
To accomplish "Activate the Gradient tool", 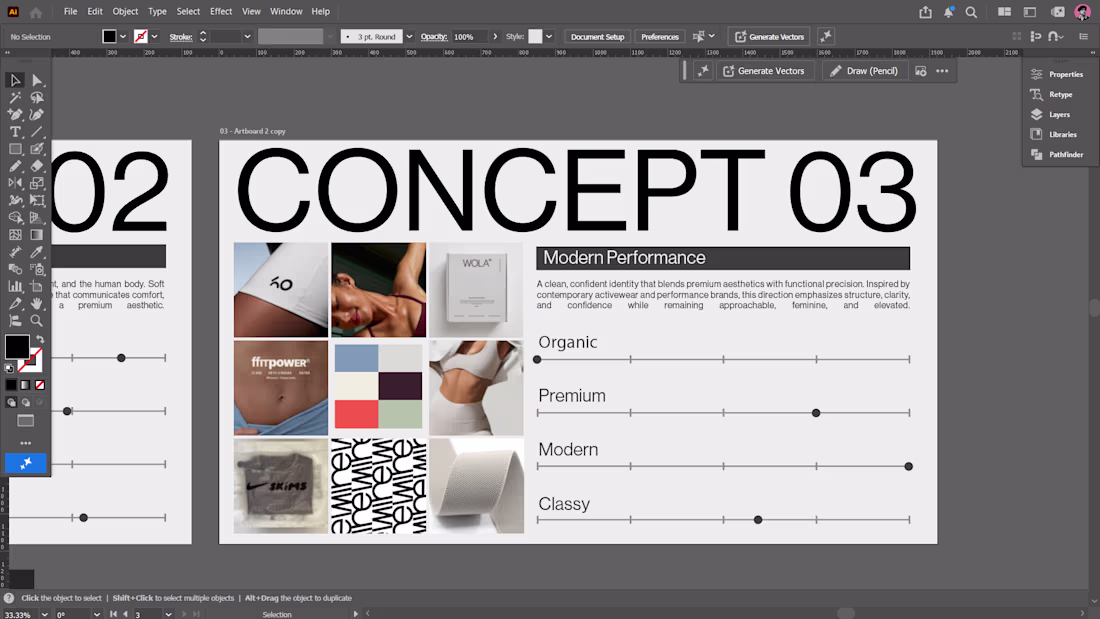I will pyautogui.click(x=37, y=235).
